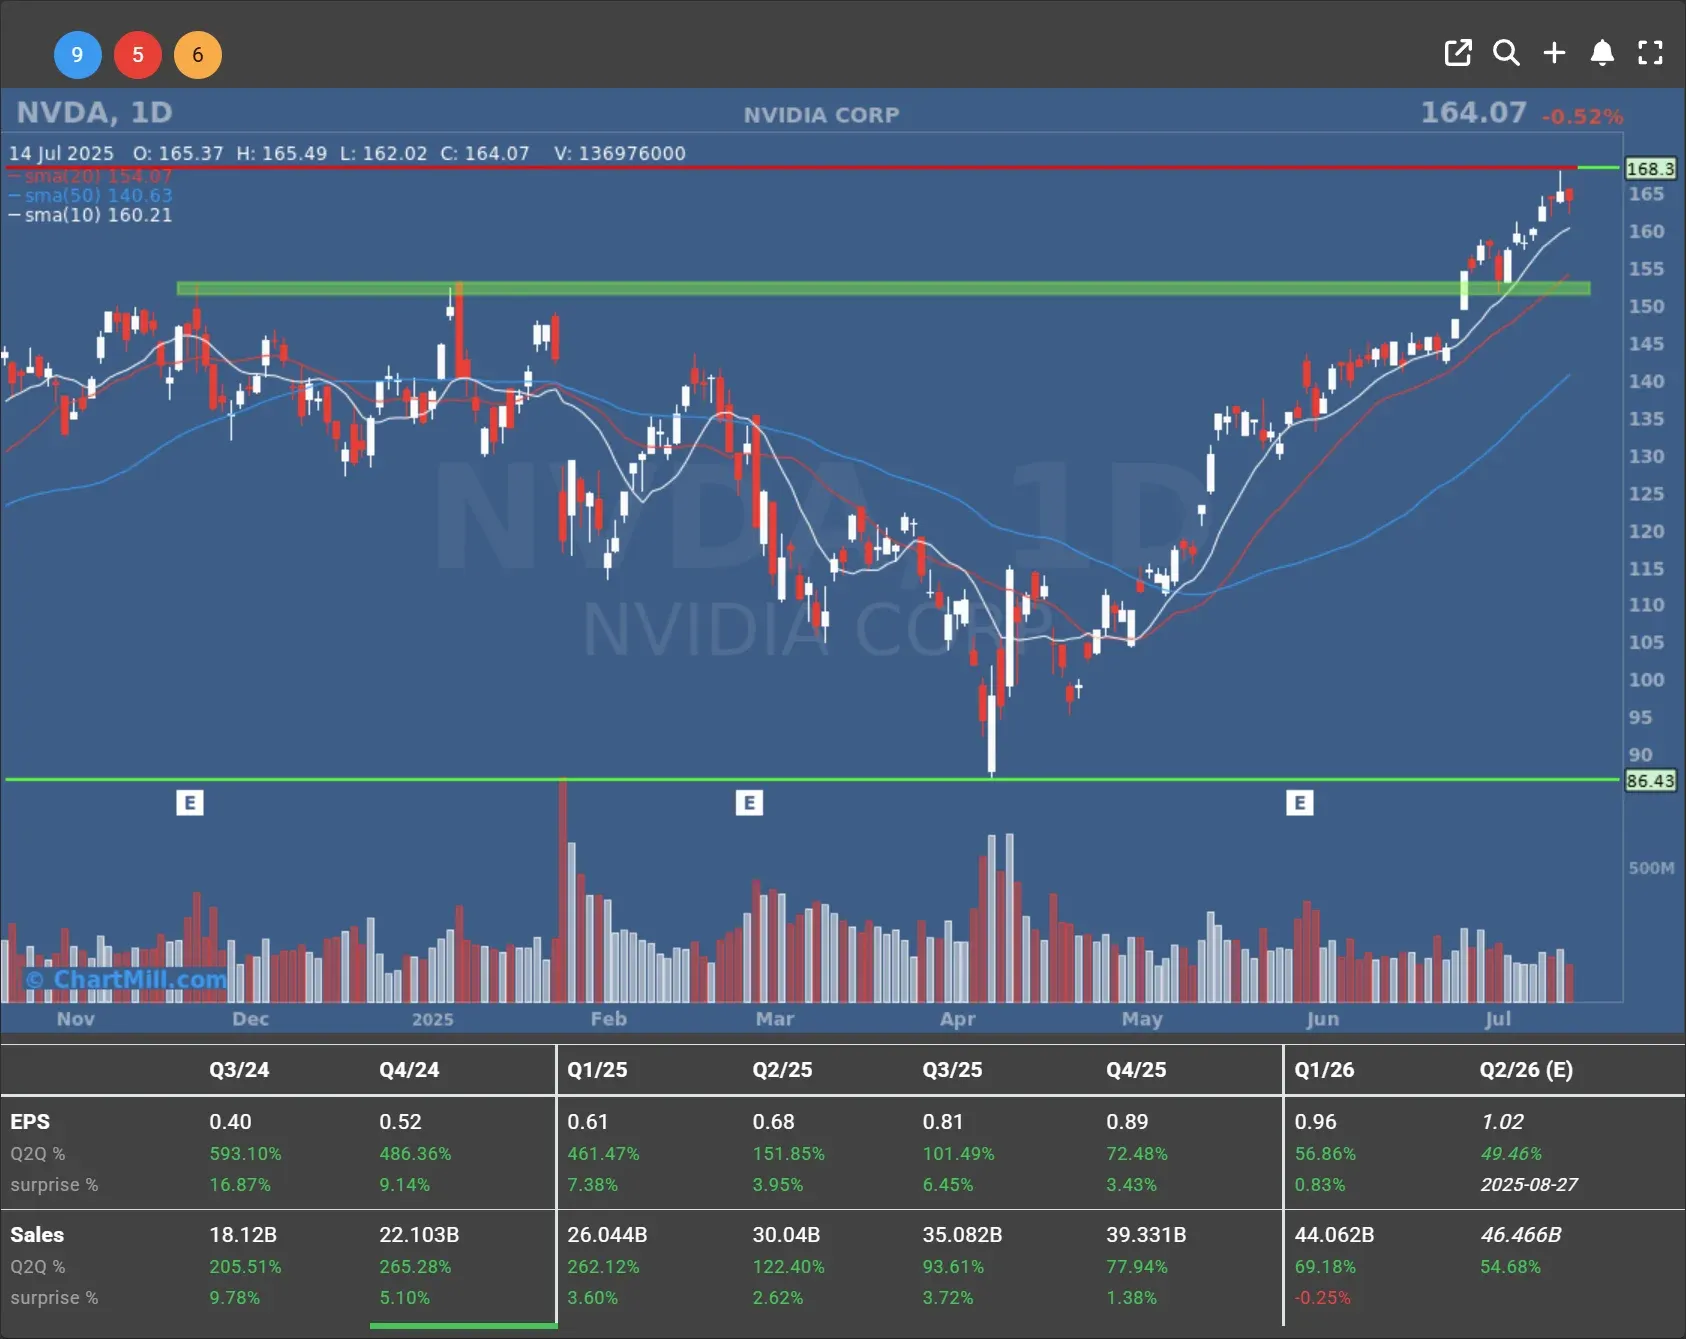Click Sales value 26.044B
Viewport: 1686px width, 1339px height.
pos(607,1235)
